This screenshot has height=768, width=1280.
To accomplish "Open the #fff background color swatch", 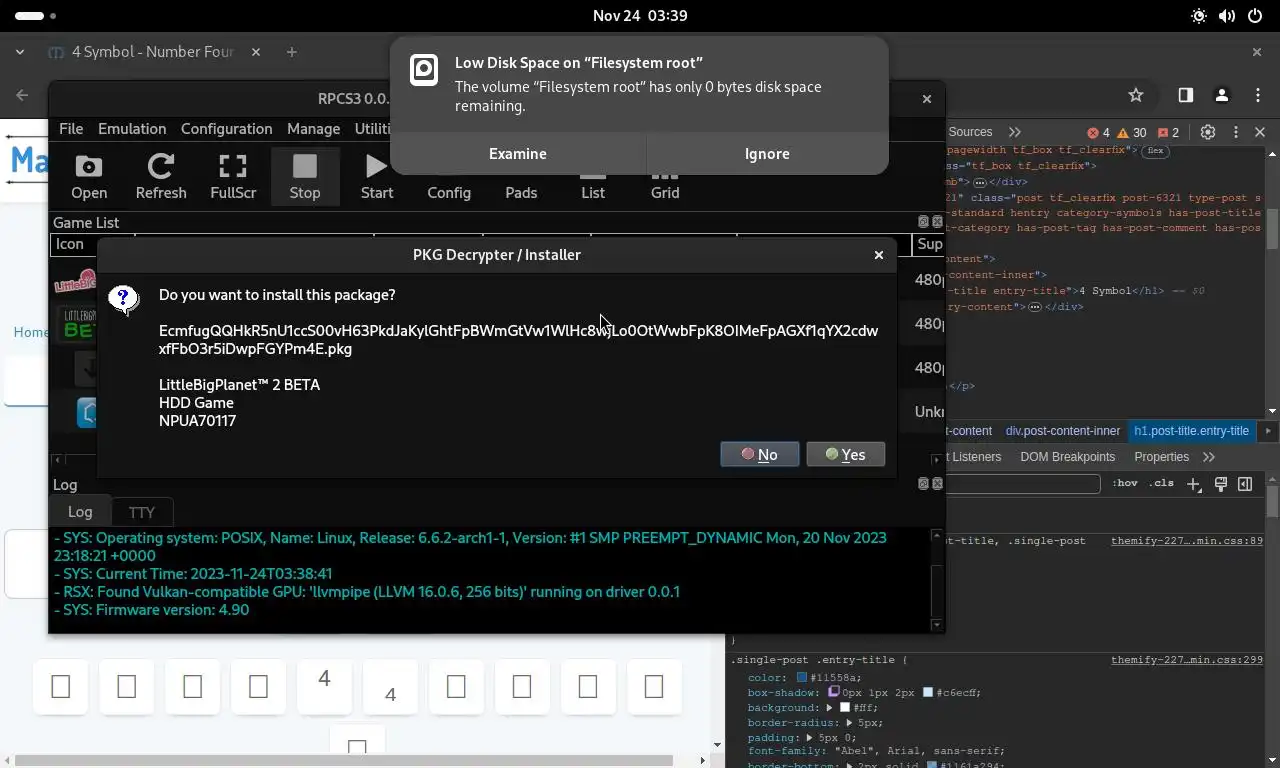I will 844,707.
